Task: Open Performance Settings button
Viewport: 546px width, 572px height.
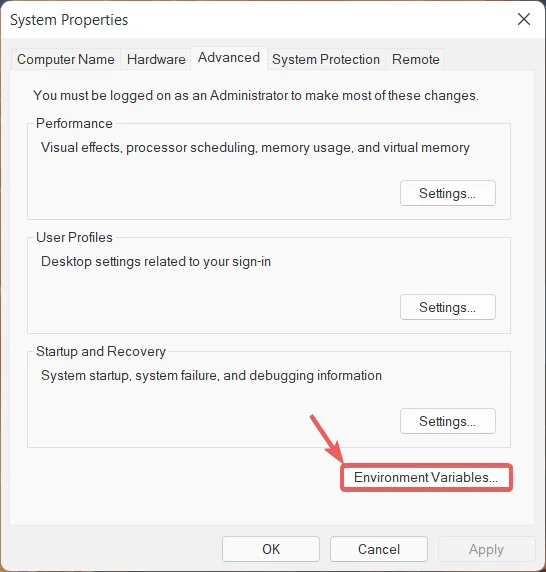Action: [x=448, y=193]
